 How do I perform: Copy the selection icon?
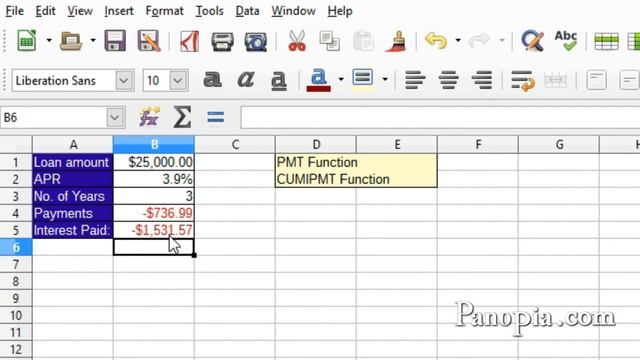coord(329,41)
